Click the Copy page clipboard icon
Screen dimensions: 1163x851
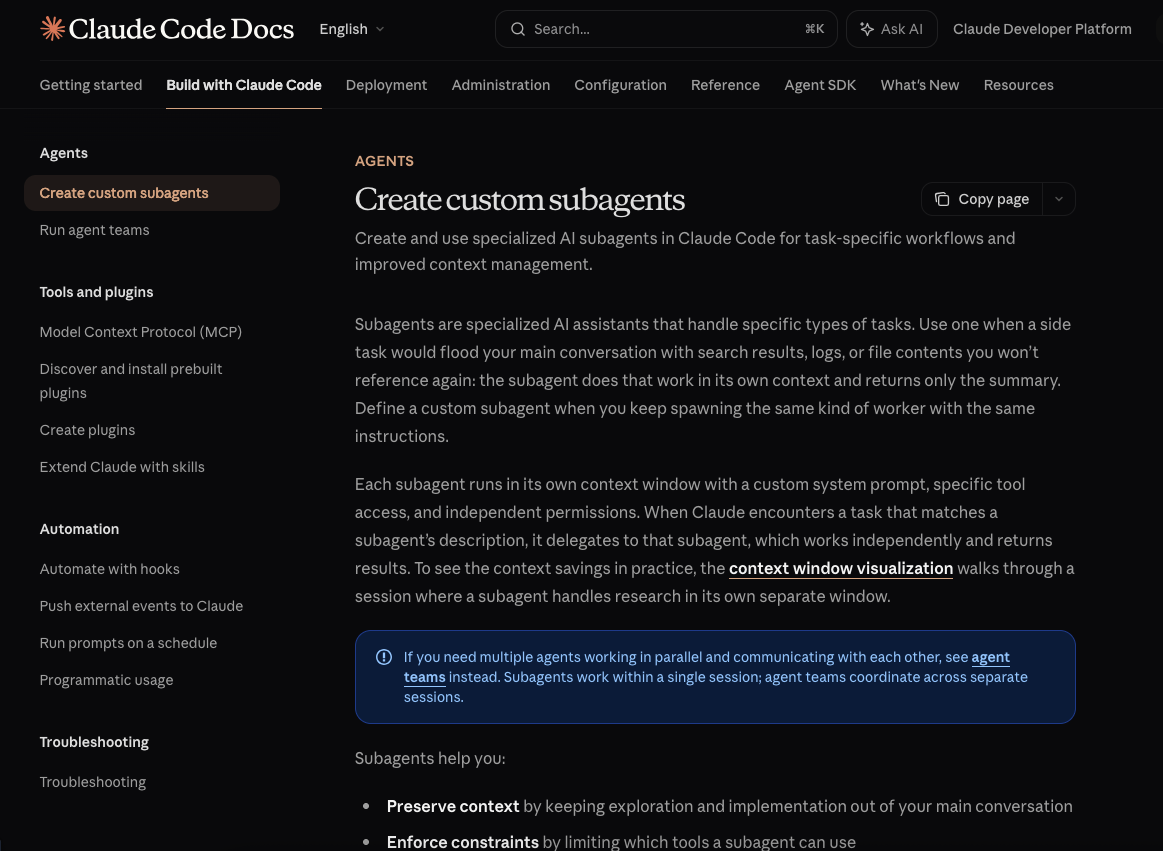point(942,199)
